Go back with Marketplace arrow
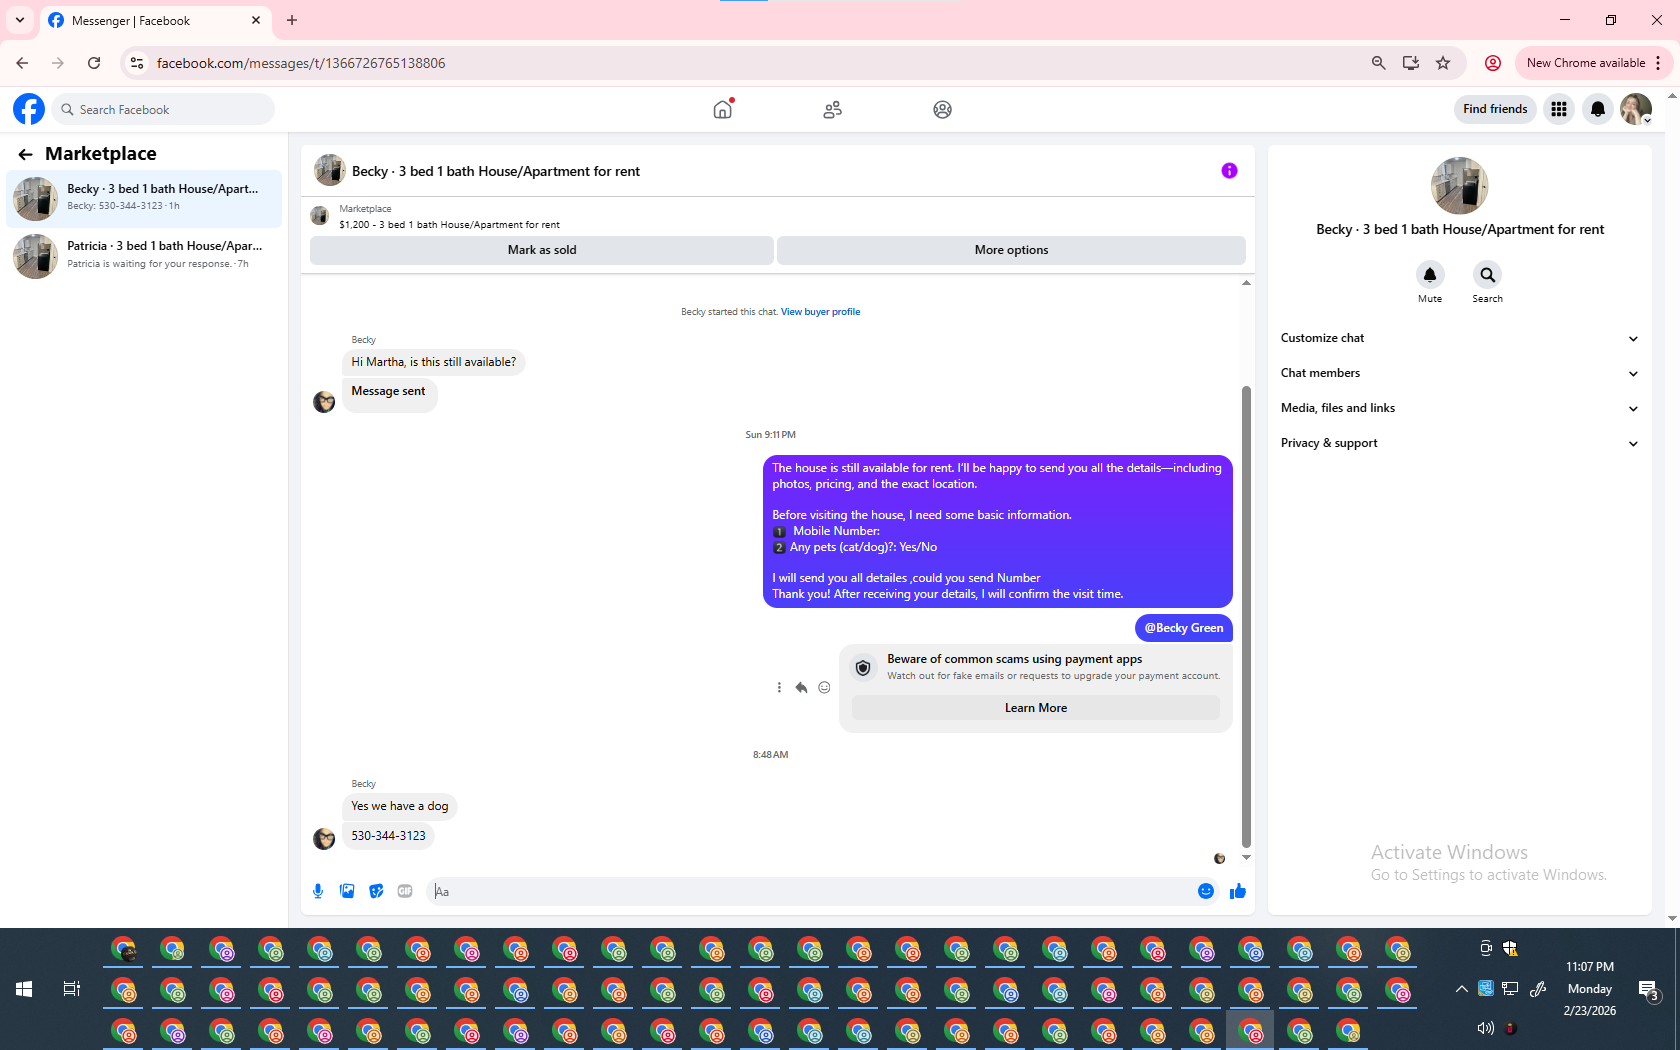The height and width of the screenshot is (1050, 1680). [25, 154]
